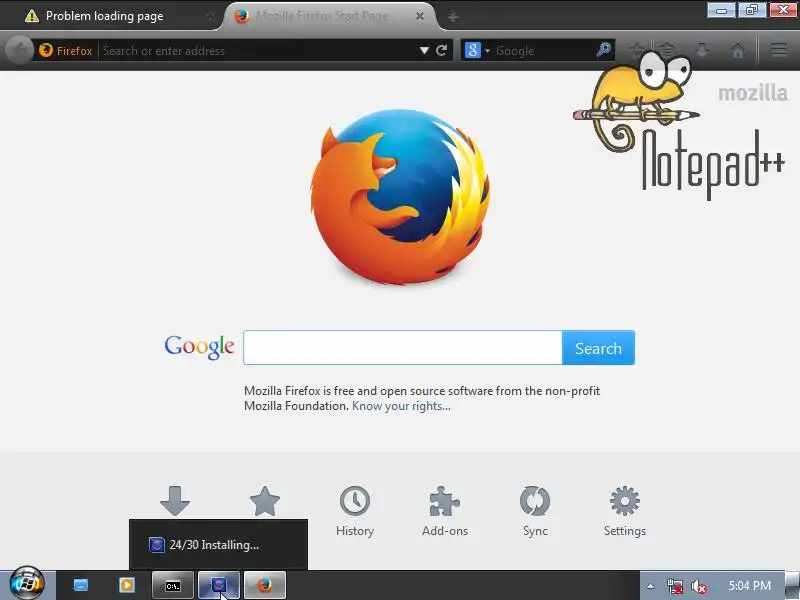
Task: Click the 5:04 PM clock
Action: [749, 586]
